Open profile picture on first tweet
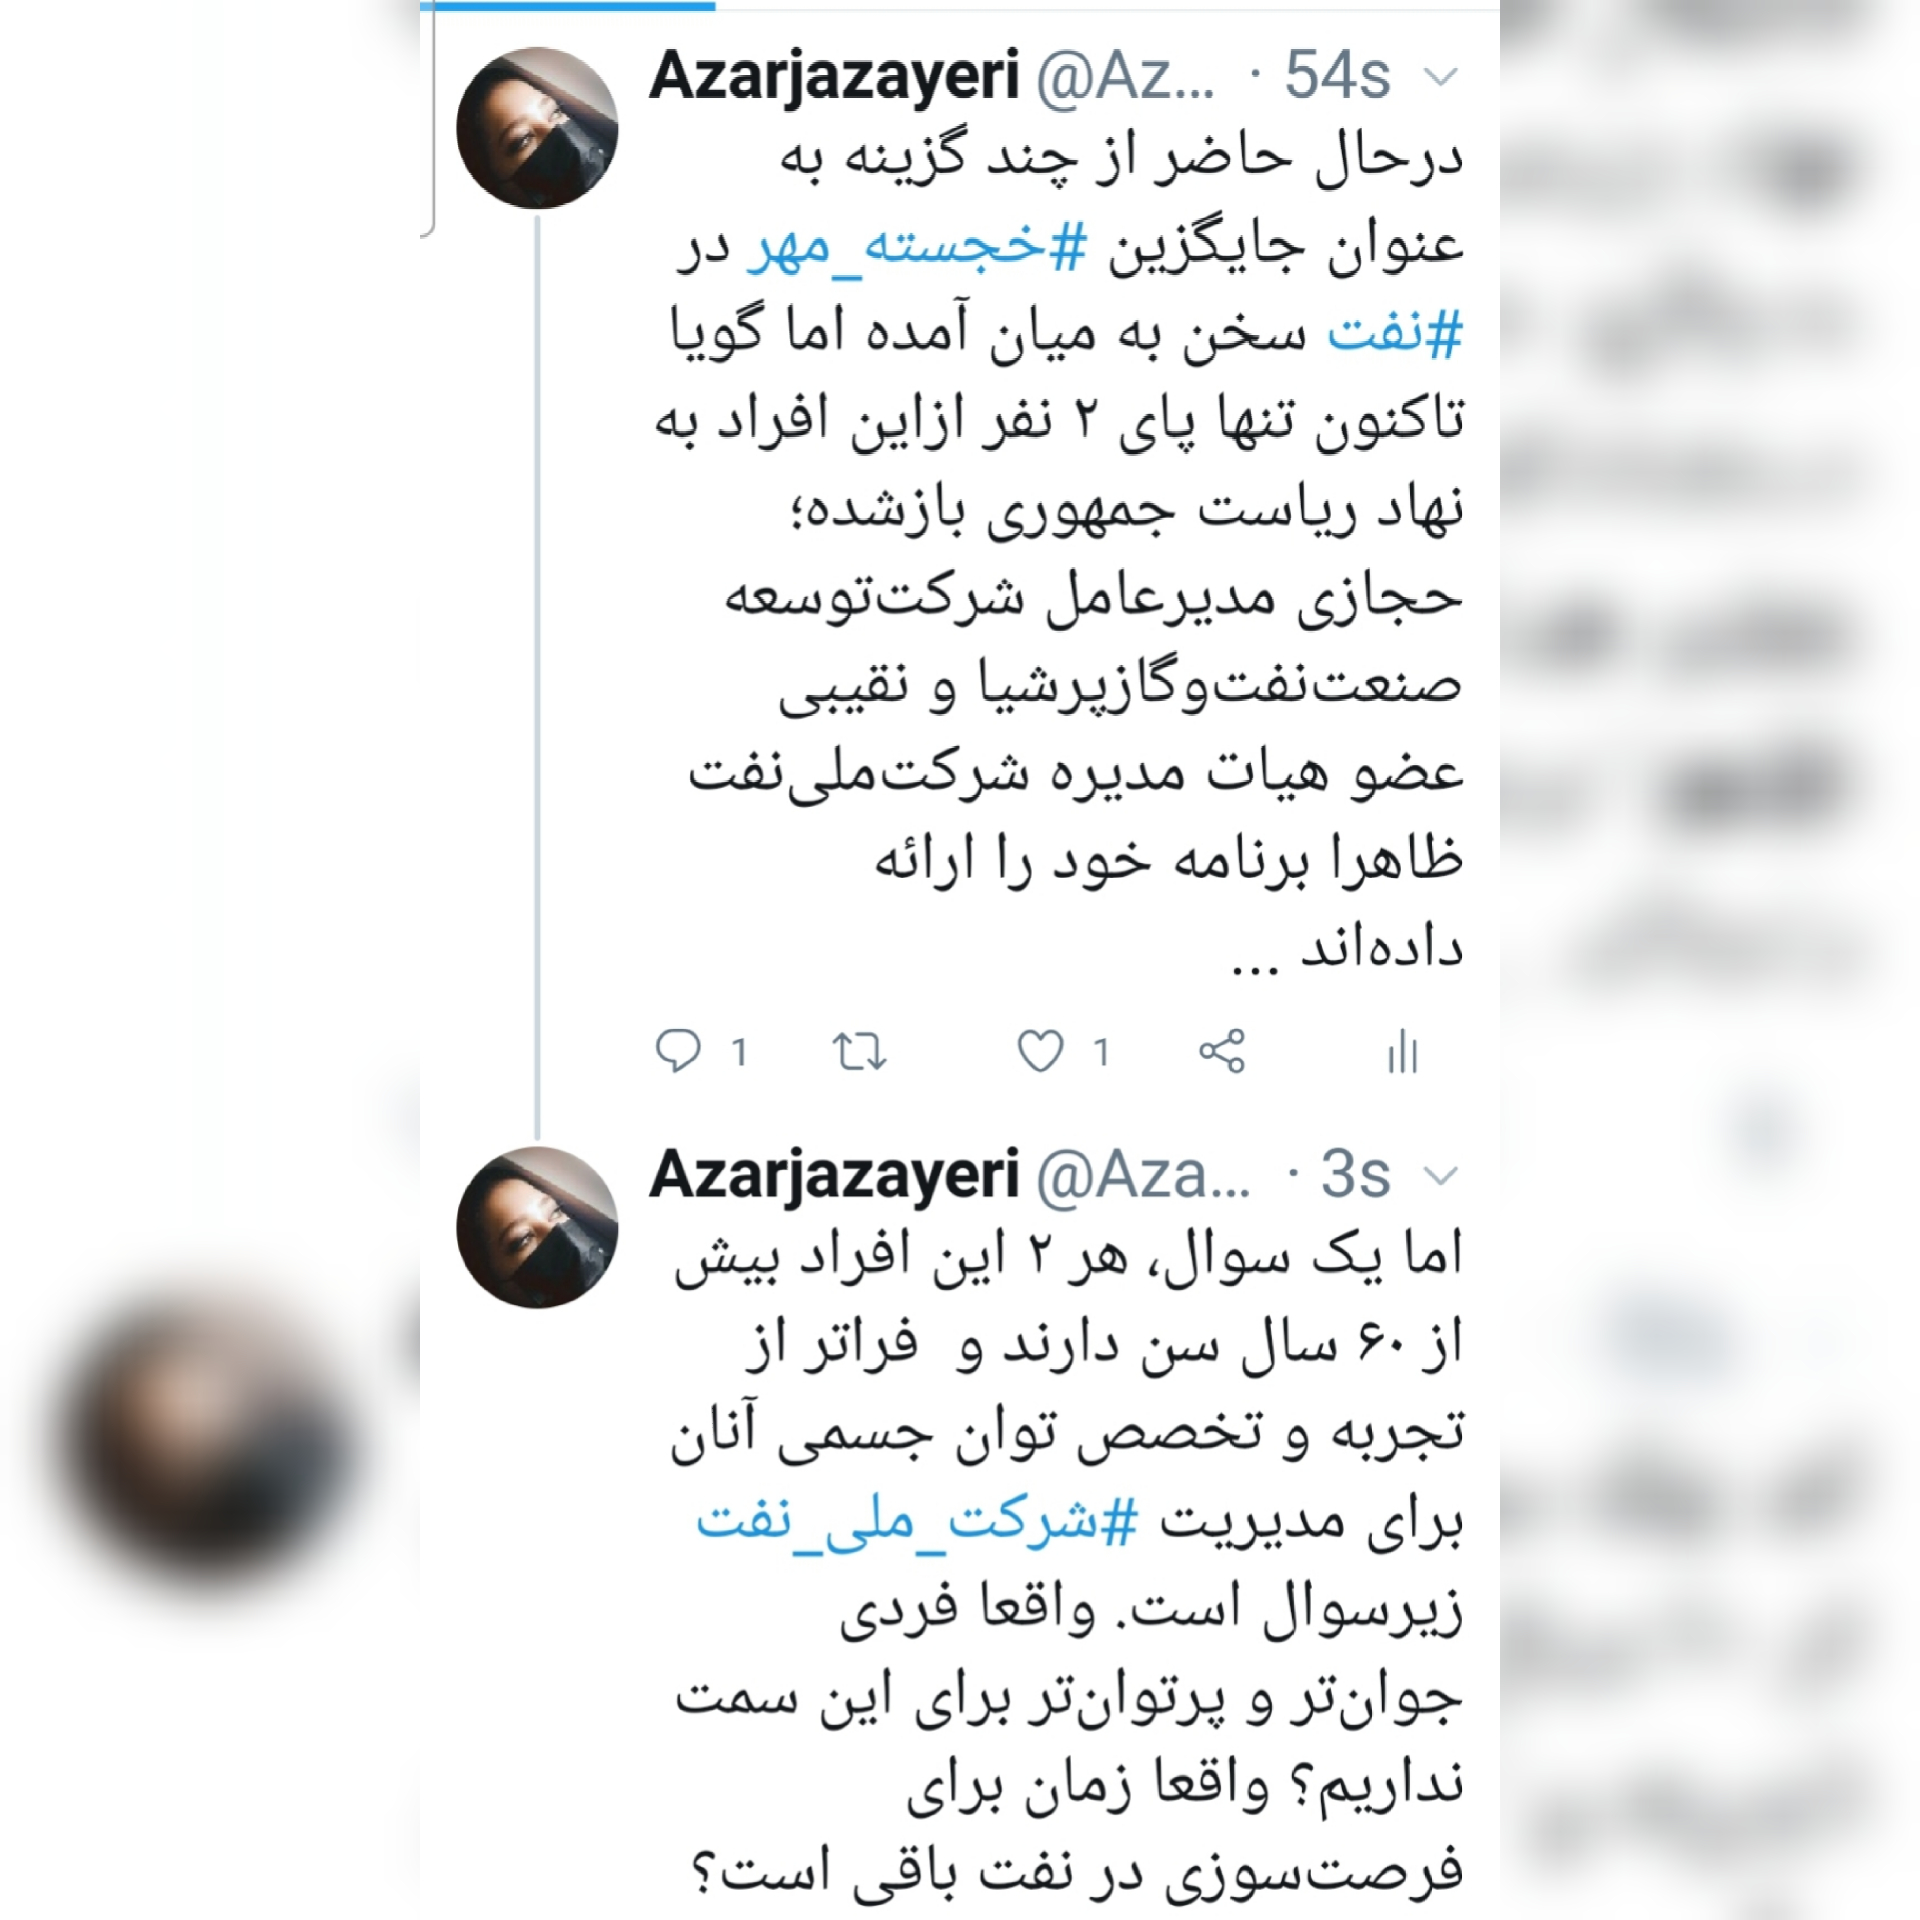Image resolution: width=1920 pixels, height=1920 pixels. coord(537,128)
